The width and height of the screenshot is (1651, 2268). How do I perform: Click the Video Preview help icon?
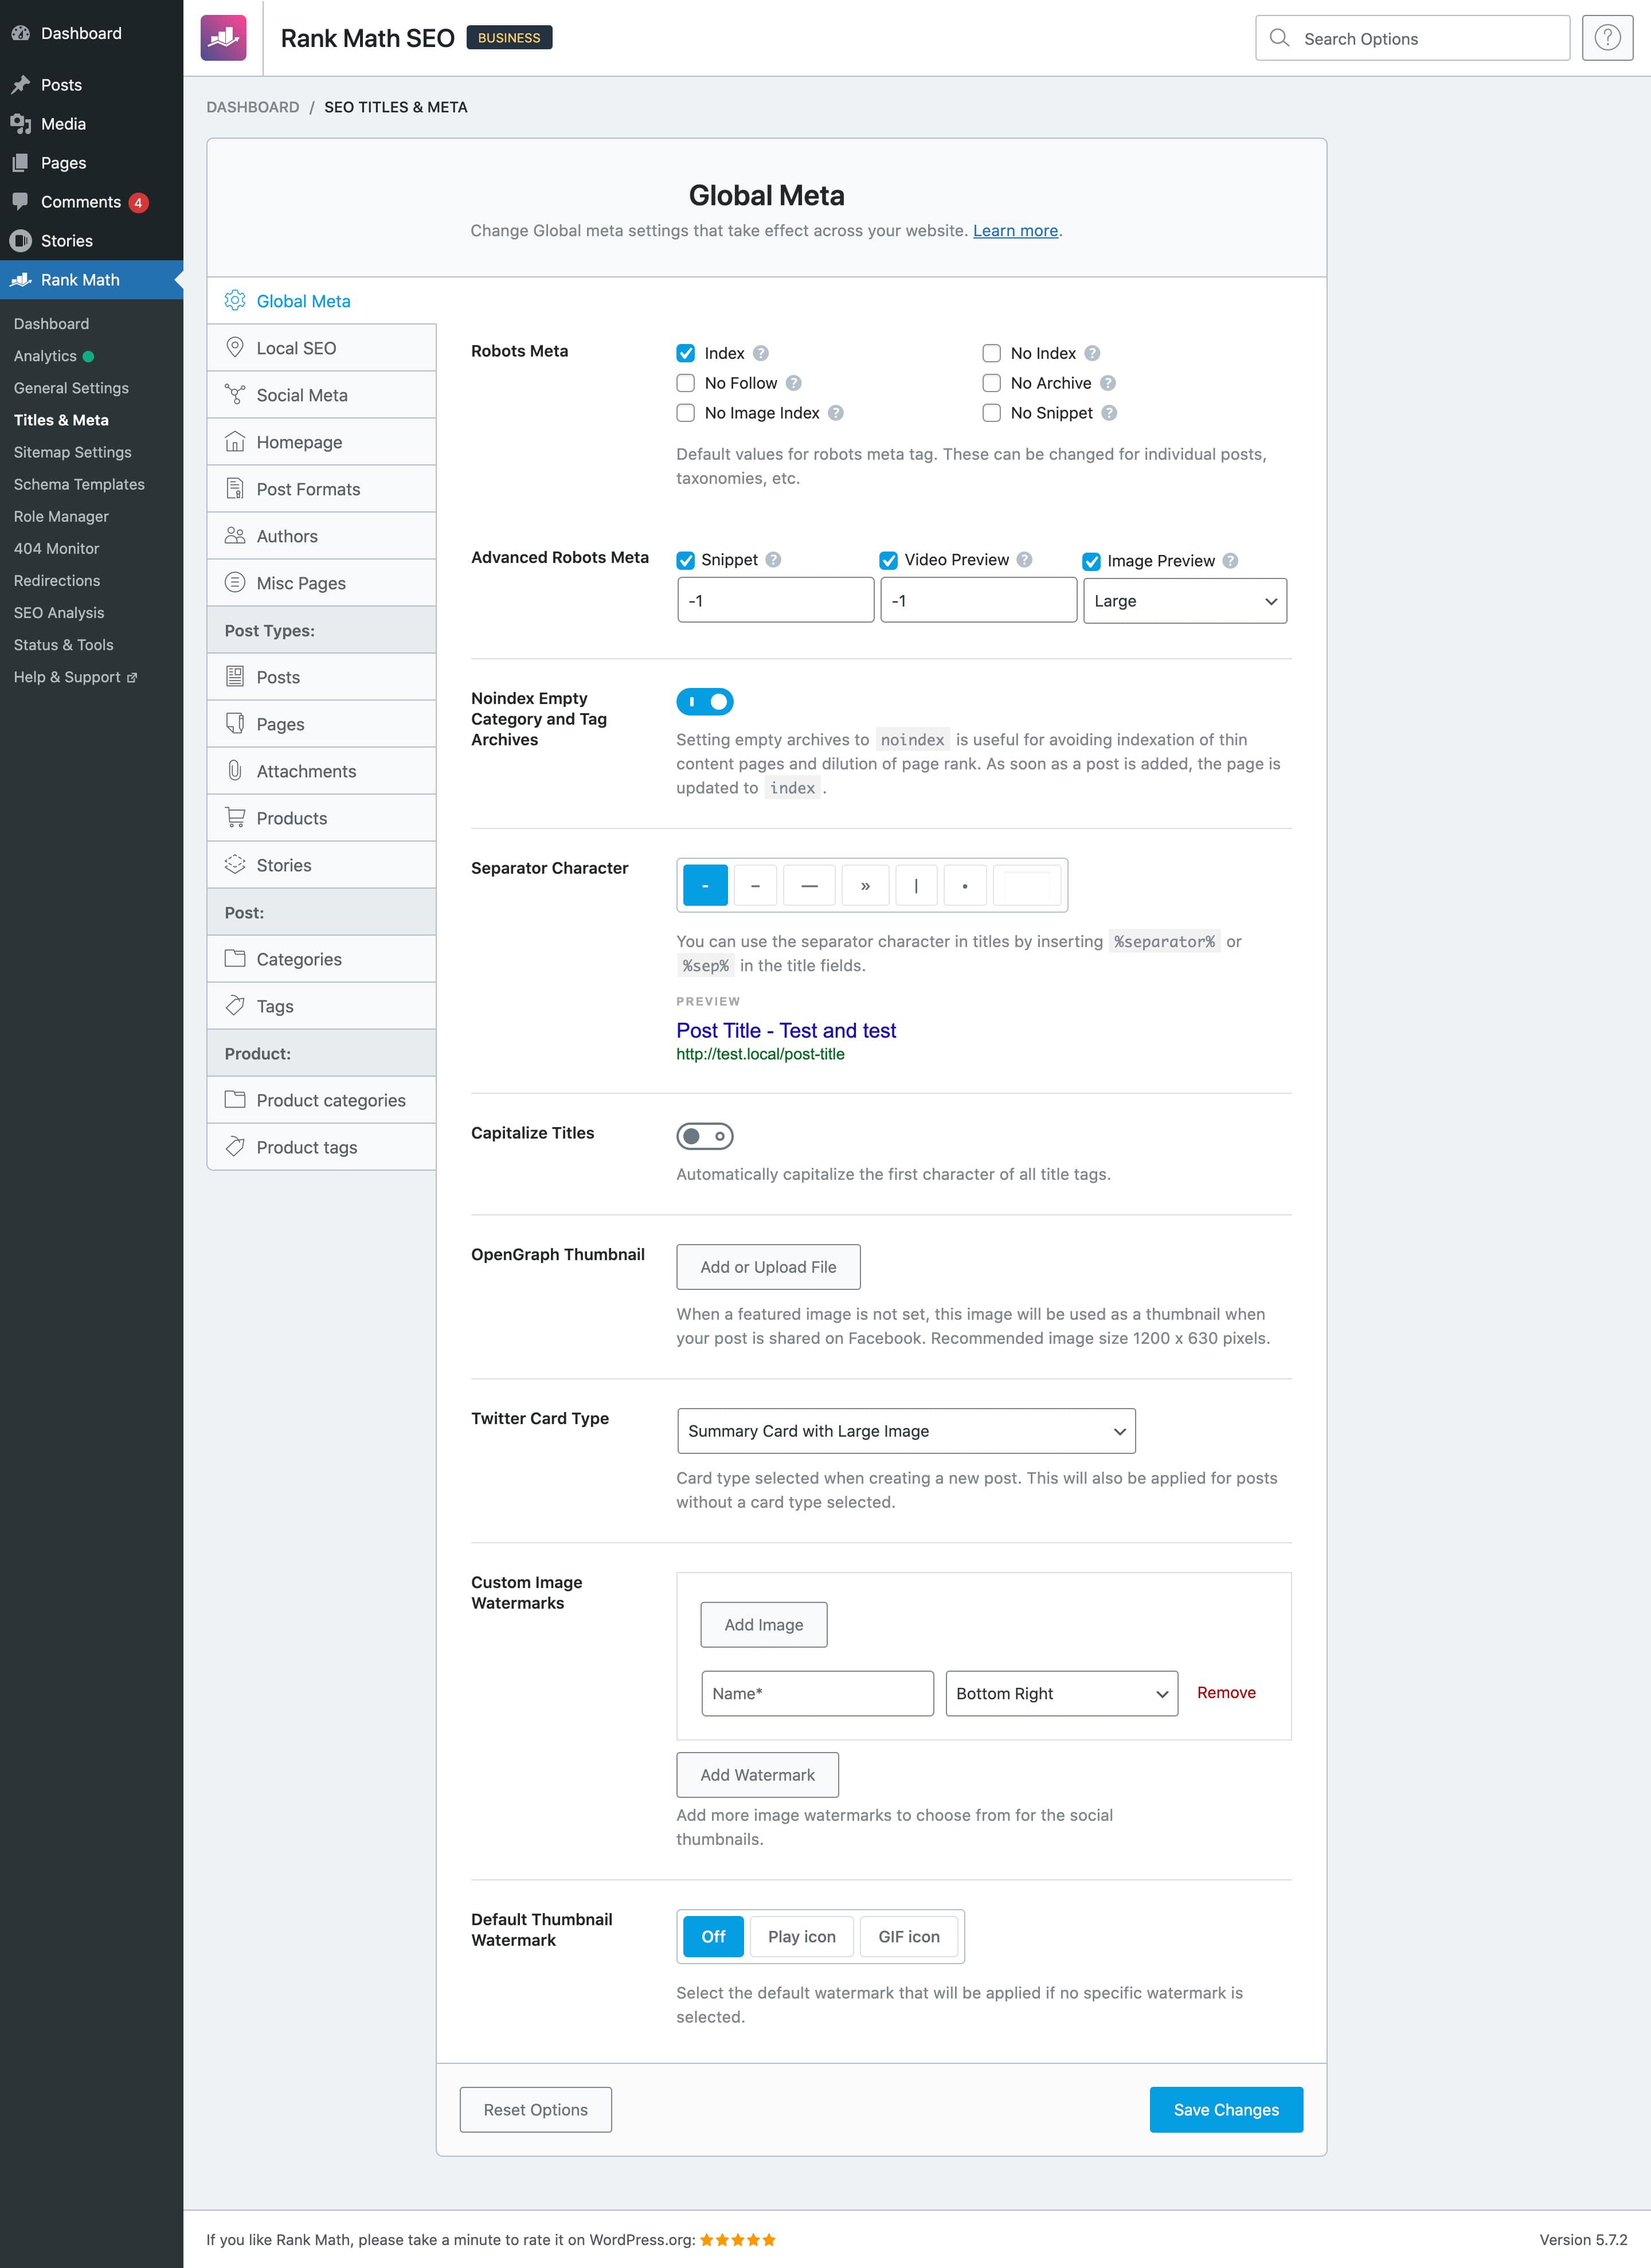(1025, 560)
